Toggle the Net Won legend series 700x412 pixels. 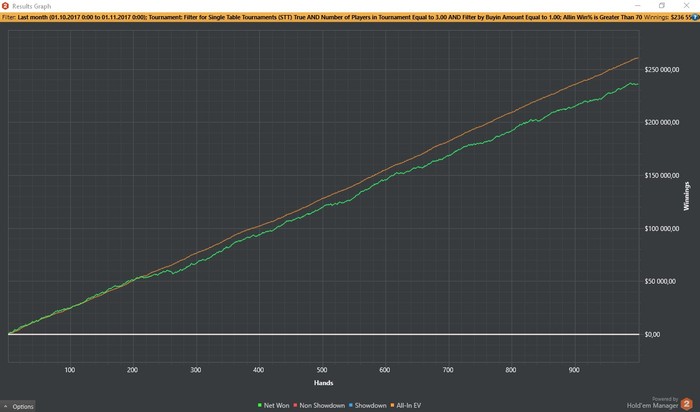point(273,405)
